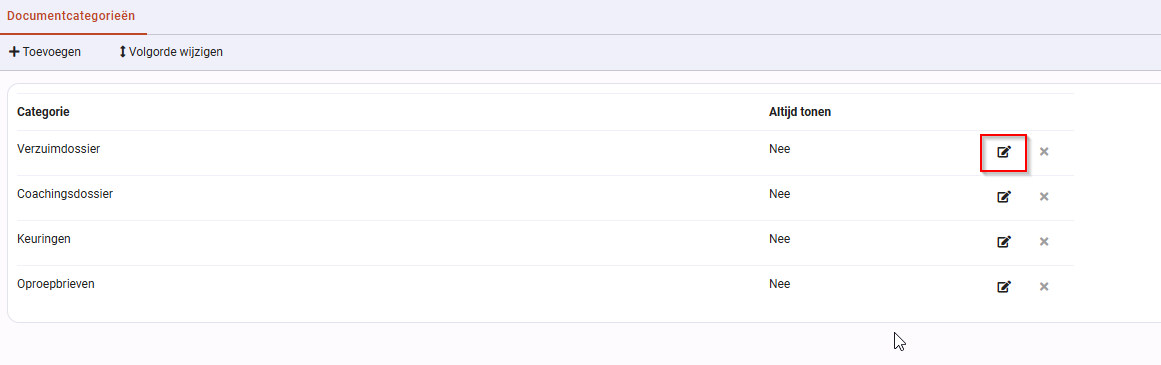This screenshot has width=1161, height=365.
Task: Select the Keuringen row label
Action: [44, 238]
